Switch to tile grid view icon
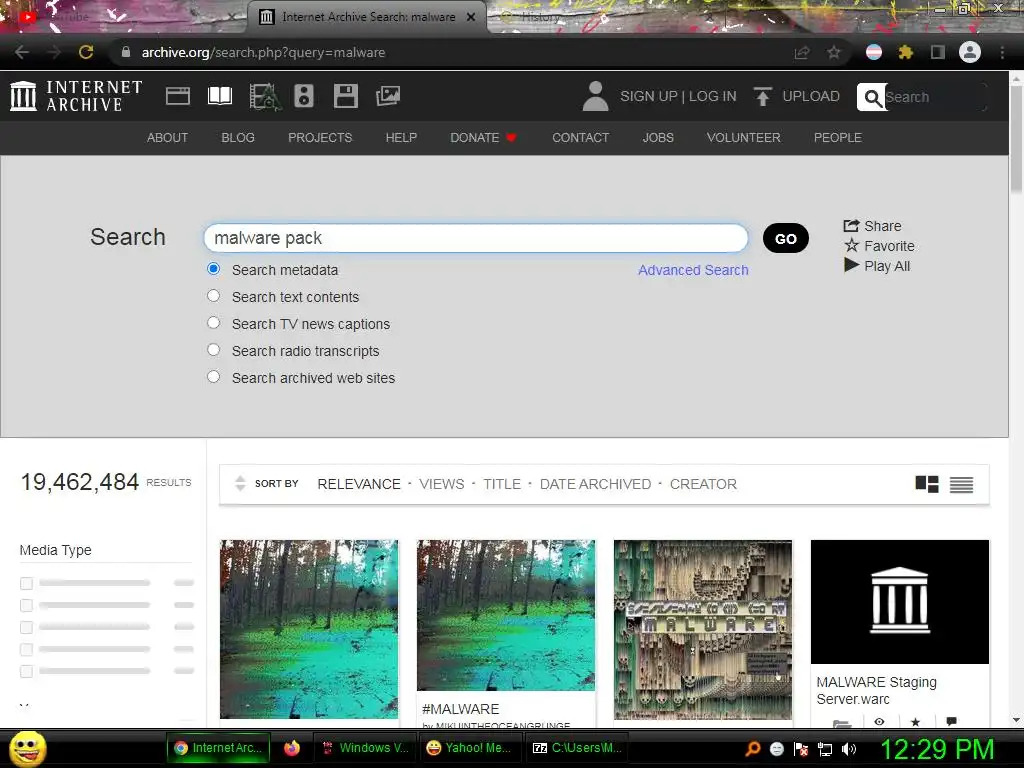The width and height of the screenshot is (1024, 768). 927,484
